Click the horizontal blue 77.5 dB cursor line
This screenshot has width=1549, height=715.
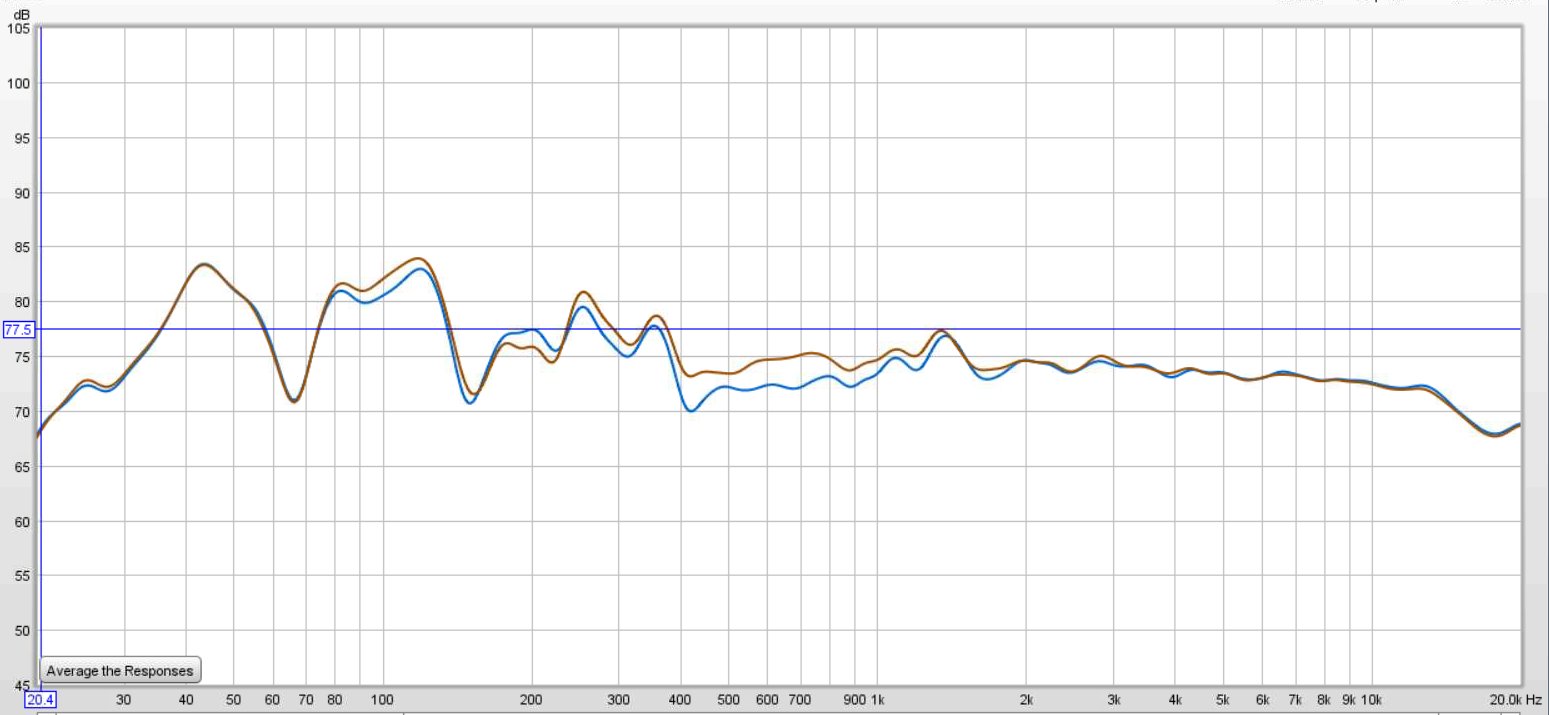coord(780,329)
